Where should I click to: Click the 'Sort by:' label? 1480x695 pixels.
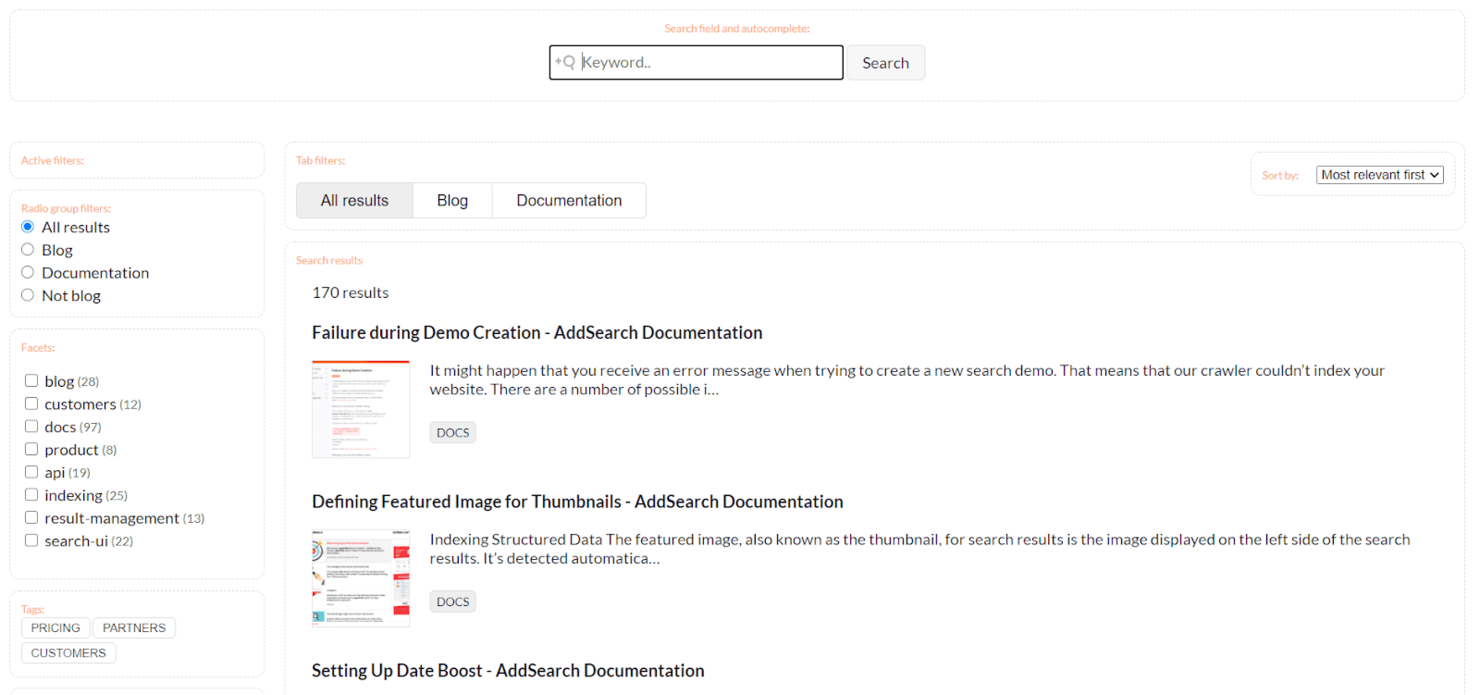(1280, 175)
